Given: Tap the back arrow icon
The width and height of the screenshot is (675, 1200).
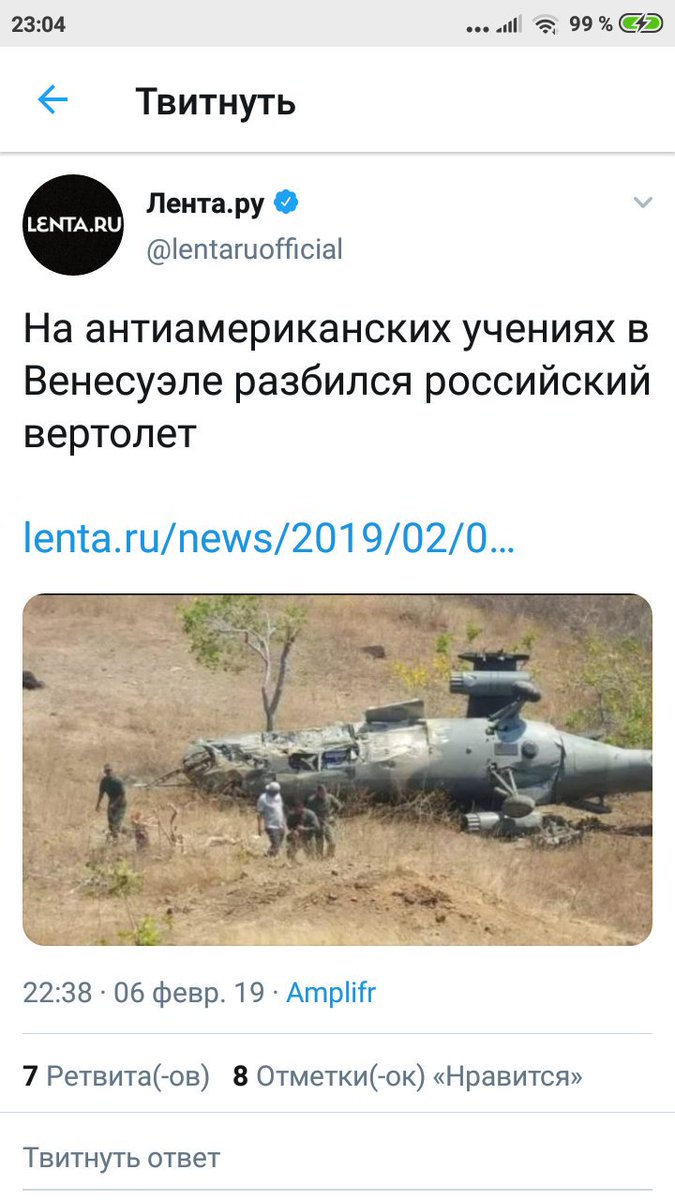Looking at the screenshot, I should pyautogui.click(x=52, y=100).
